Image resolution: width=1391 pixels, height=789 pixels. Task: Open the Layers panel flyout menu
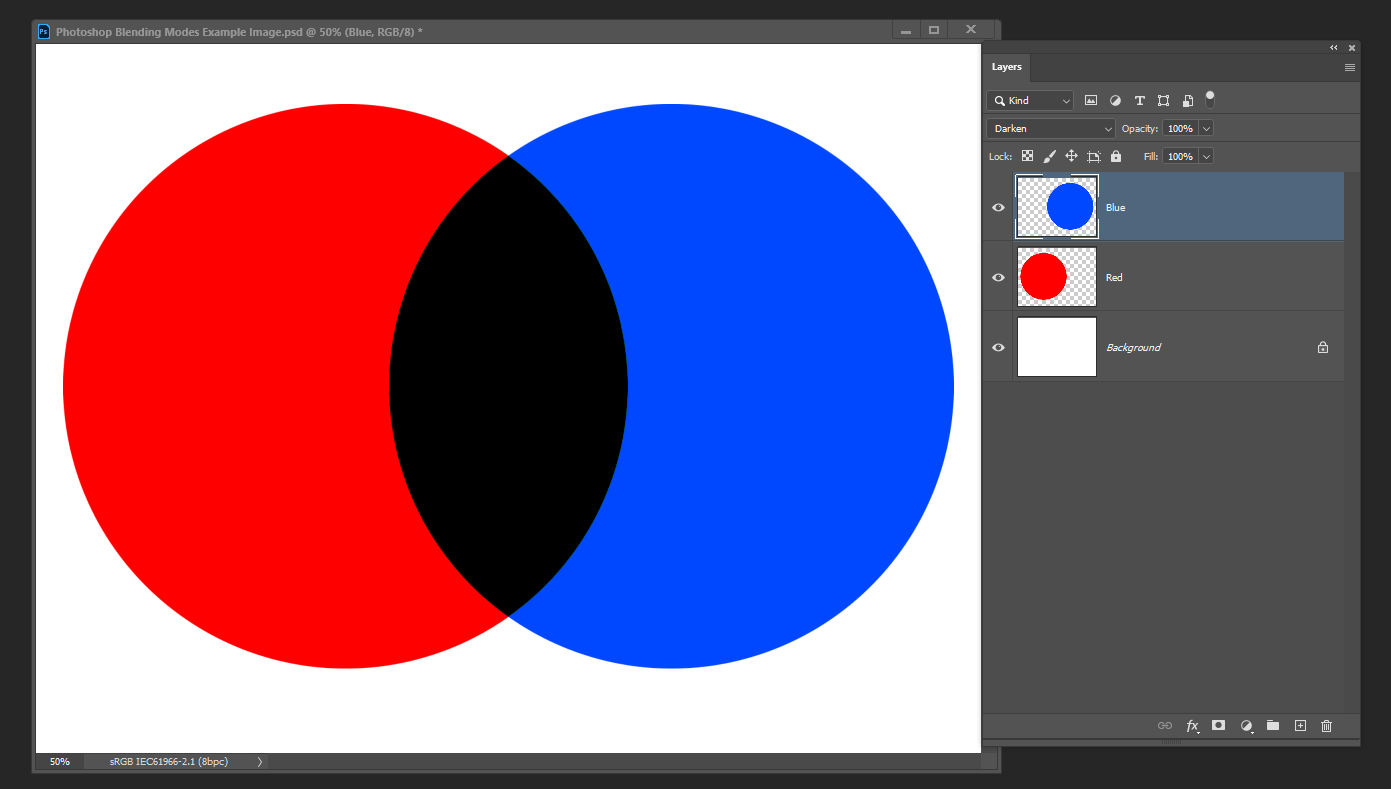click(x=1349, y=66)
